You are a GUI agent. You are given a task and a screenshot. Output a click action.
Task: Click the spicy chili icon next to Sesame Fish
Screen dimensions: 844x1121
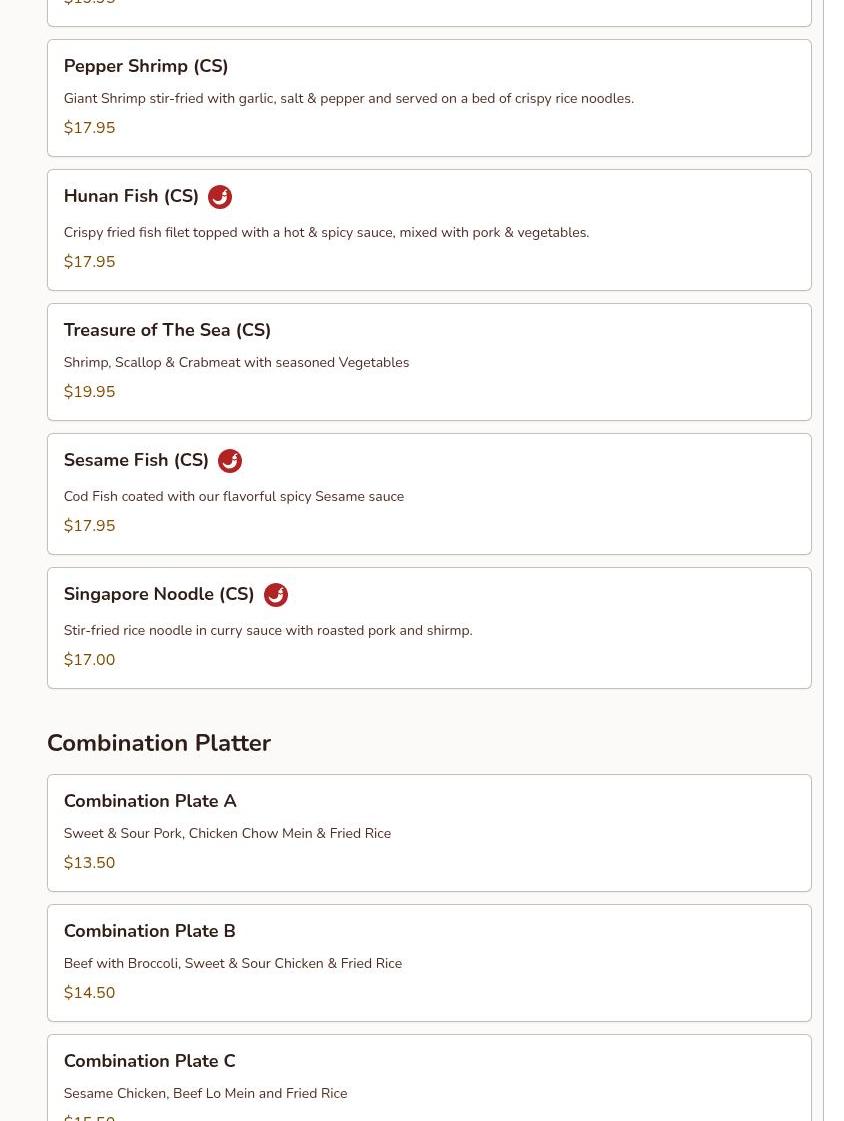coord(230,461)
